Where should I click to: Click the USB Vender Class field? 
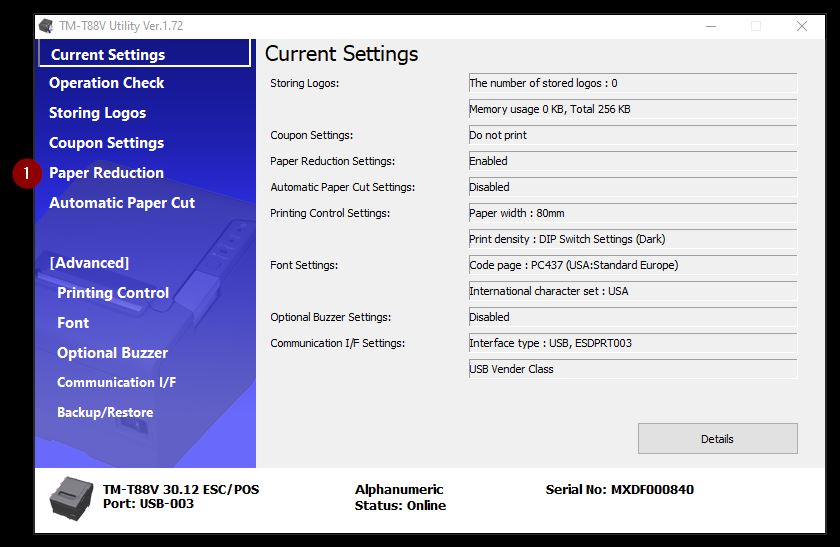click(x=633, y=369)
